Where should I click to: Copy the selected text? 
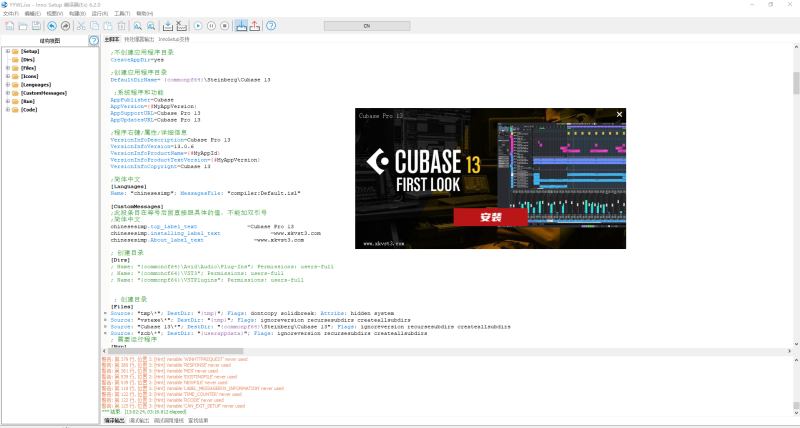(94, 26)
